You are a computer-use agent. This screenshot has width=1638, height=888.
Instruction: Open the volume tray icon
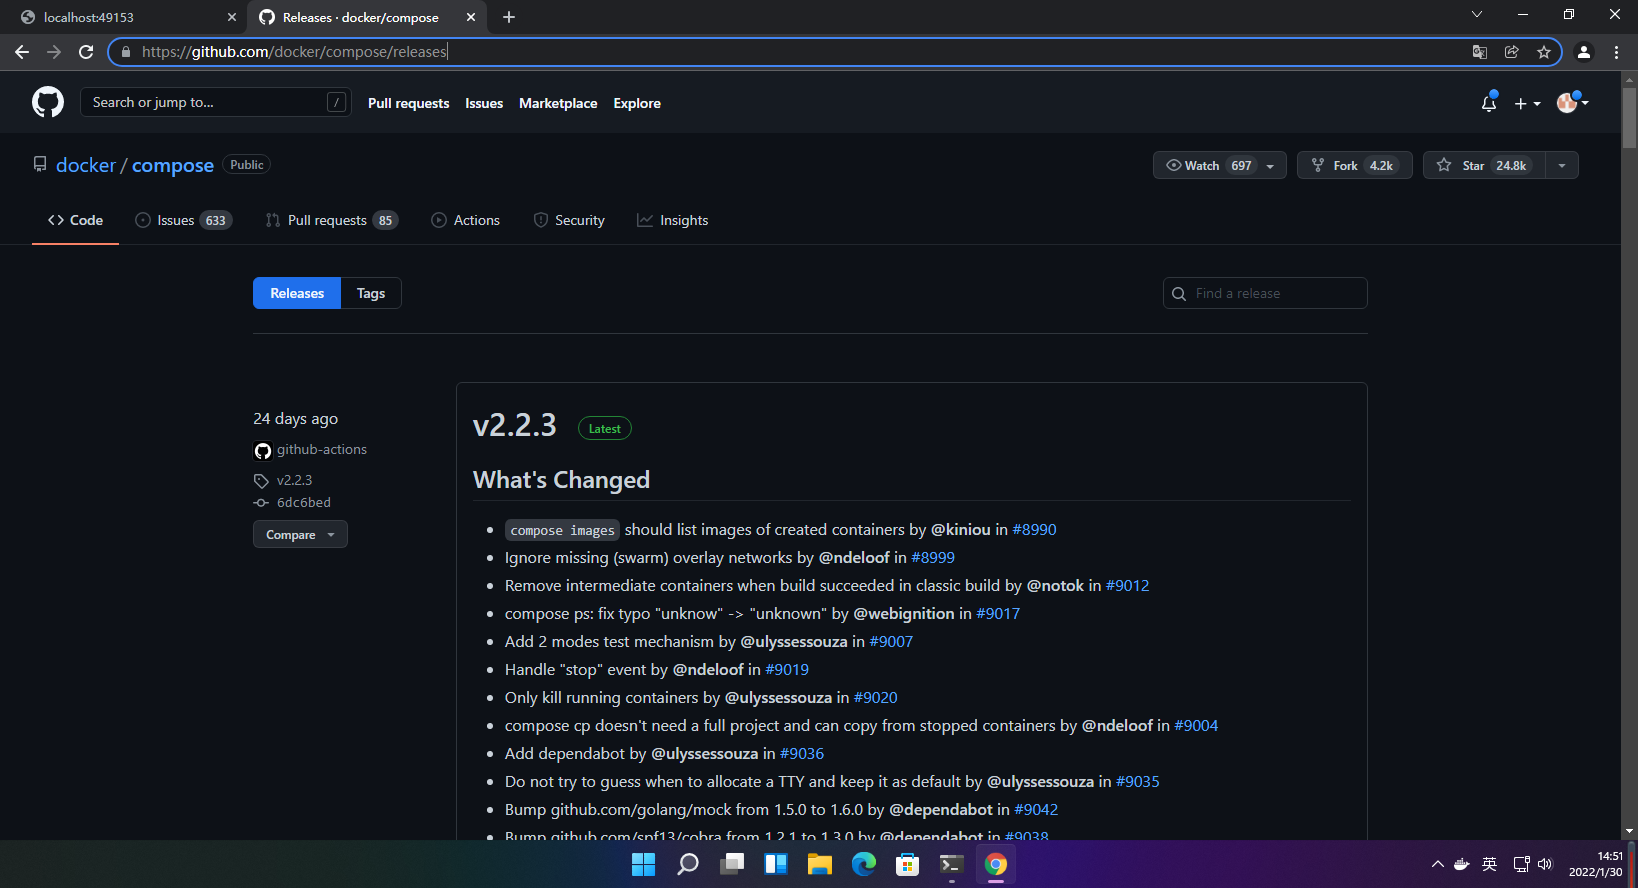click(x=1545, y=864)
